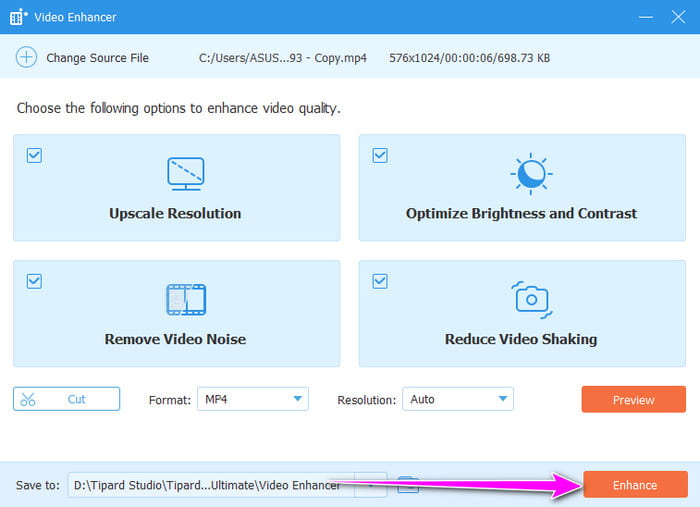Uncheck the Optimize Brightness and Contrast checkbox
Viewport: 700px width, 507px height.
379,155
